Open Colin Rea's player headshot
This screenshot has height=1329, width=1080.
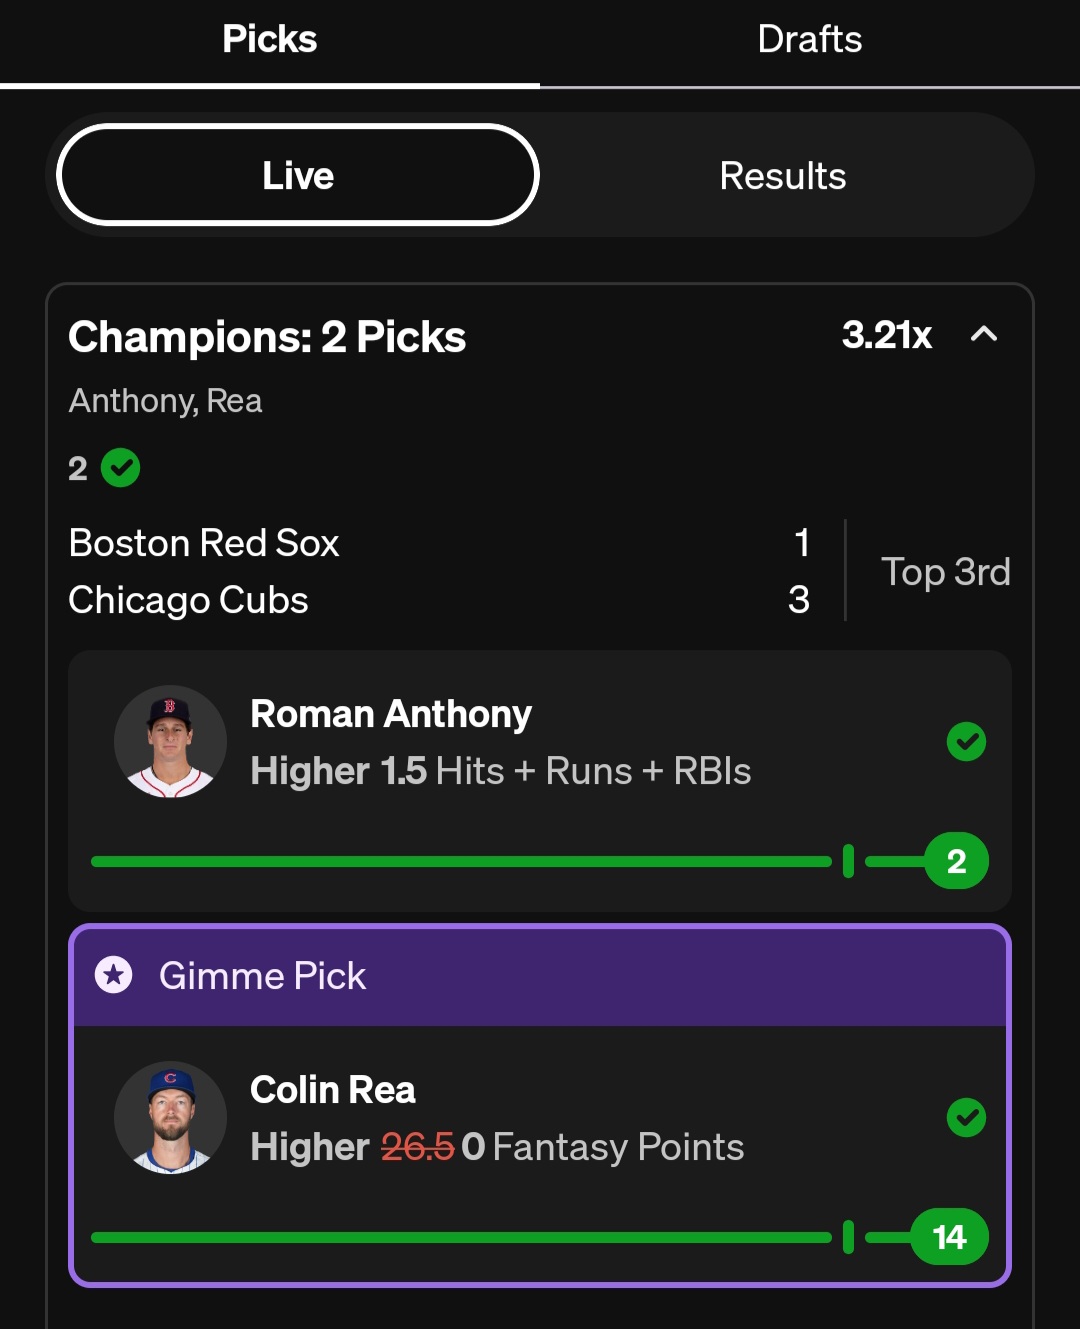170,1117
